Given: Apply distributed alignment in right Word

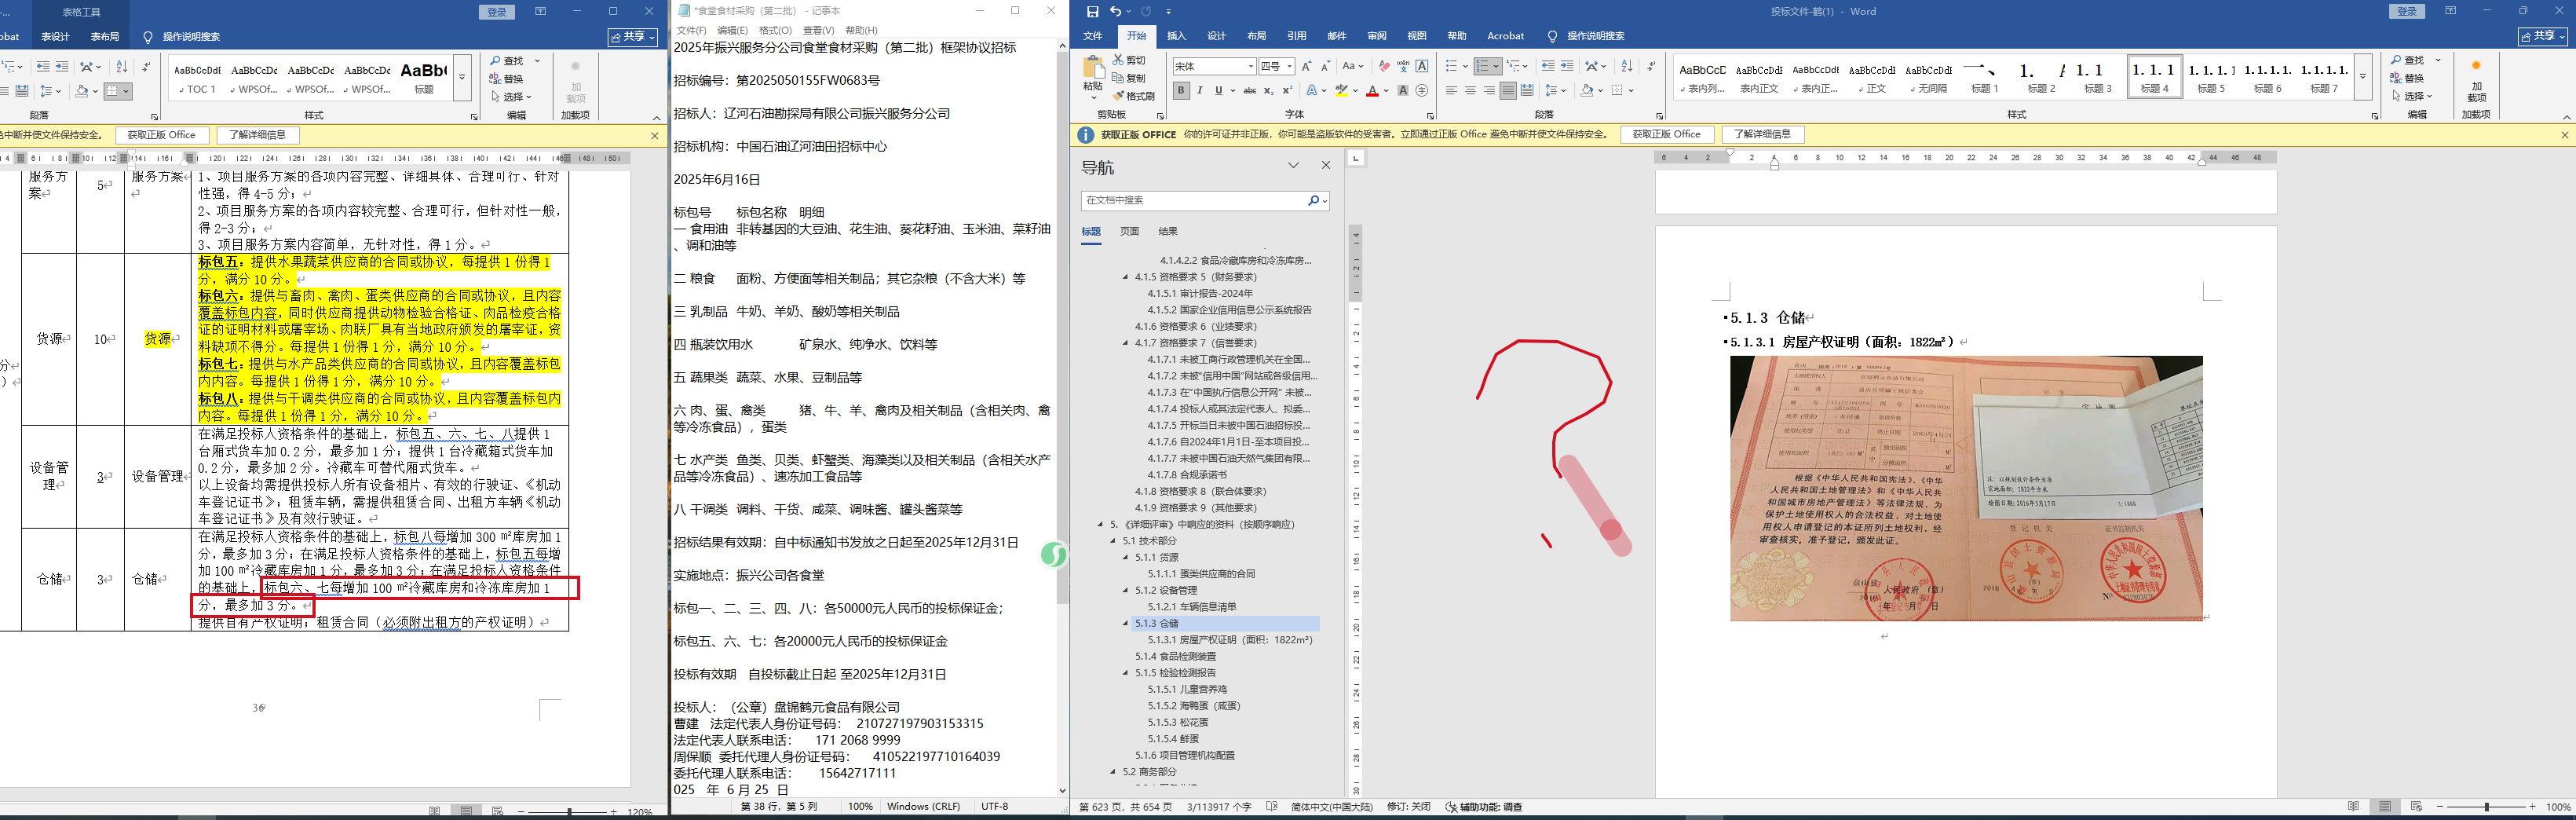Looking at the screenshot, I should 1527,91.
